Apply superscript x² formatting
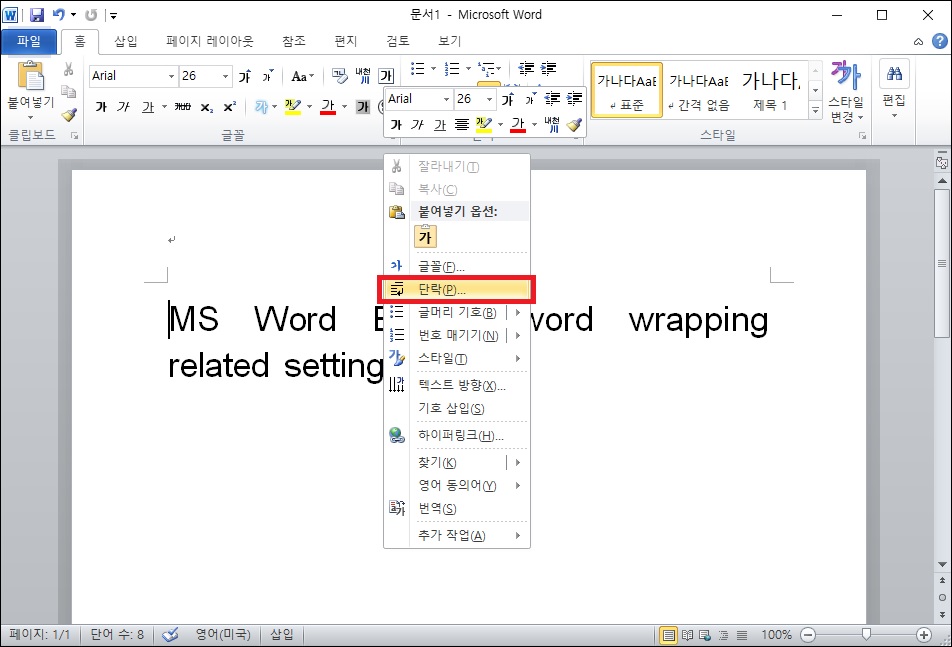This screenshot has width=952, height=647. click(230, 107)
